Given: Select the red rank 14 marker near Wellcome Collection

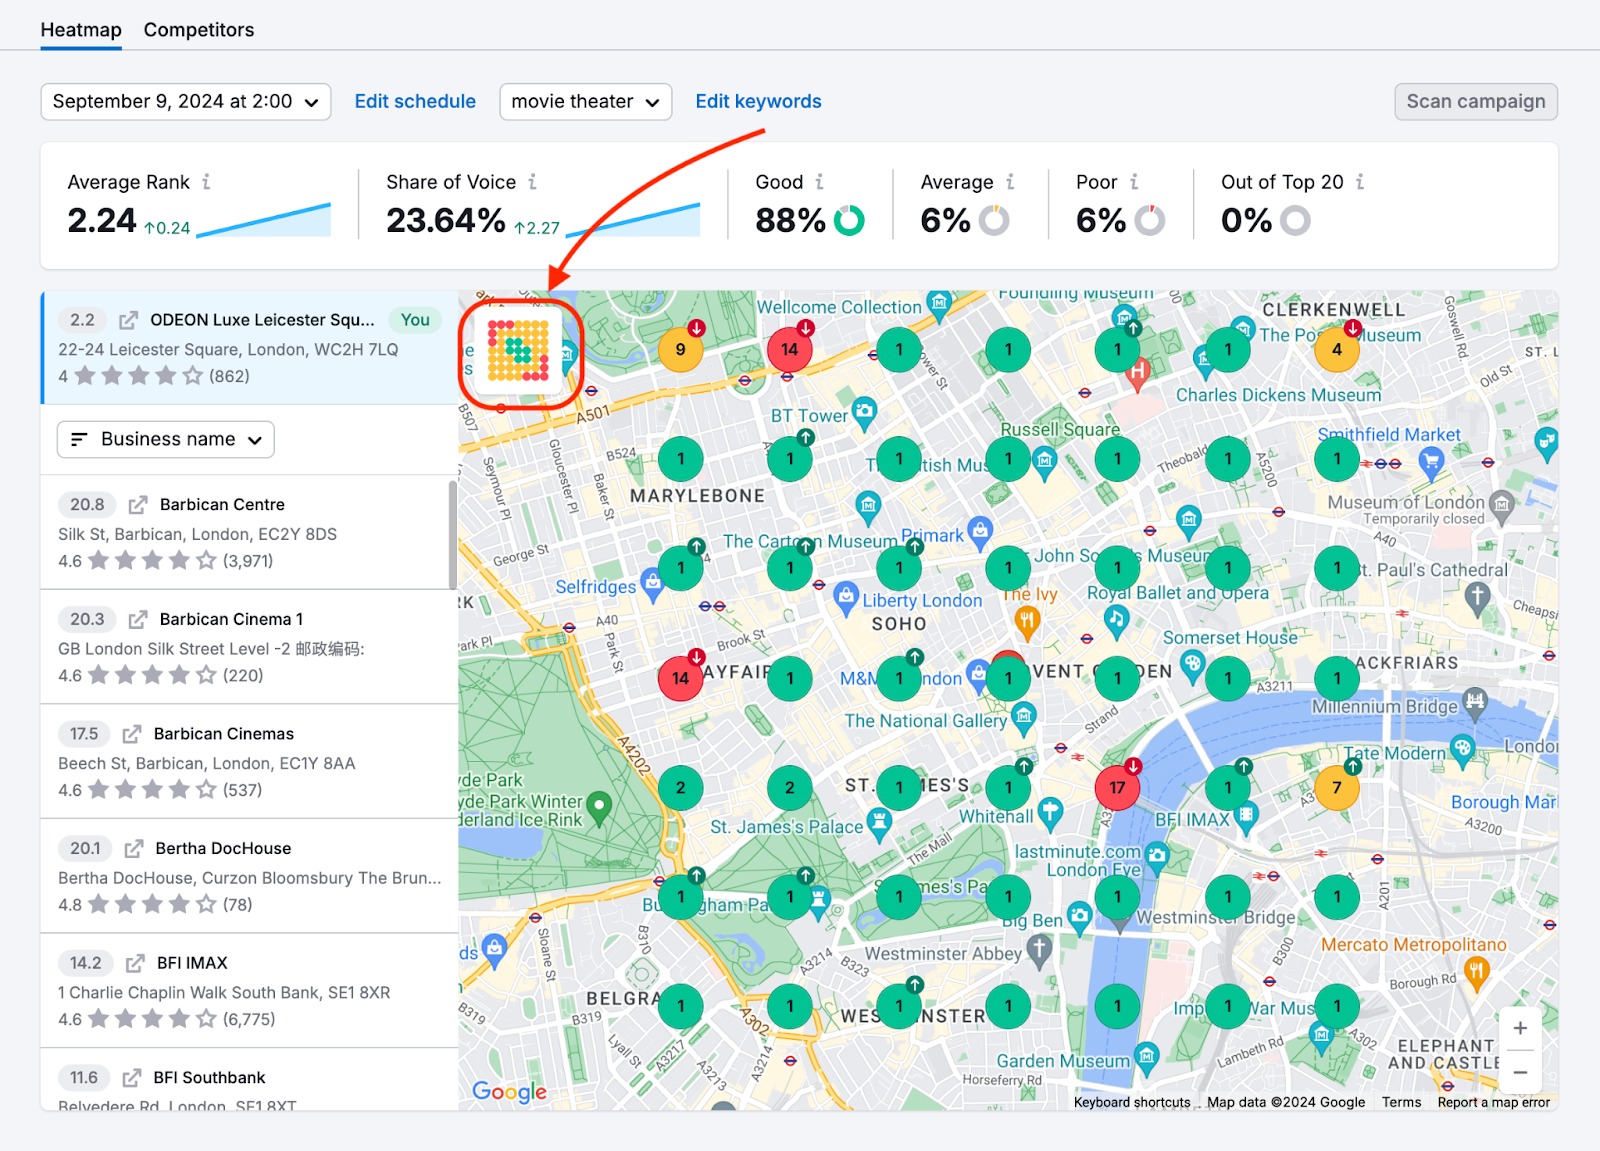Looking at the screenshot, I should coord(790,350).
